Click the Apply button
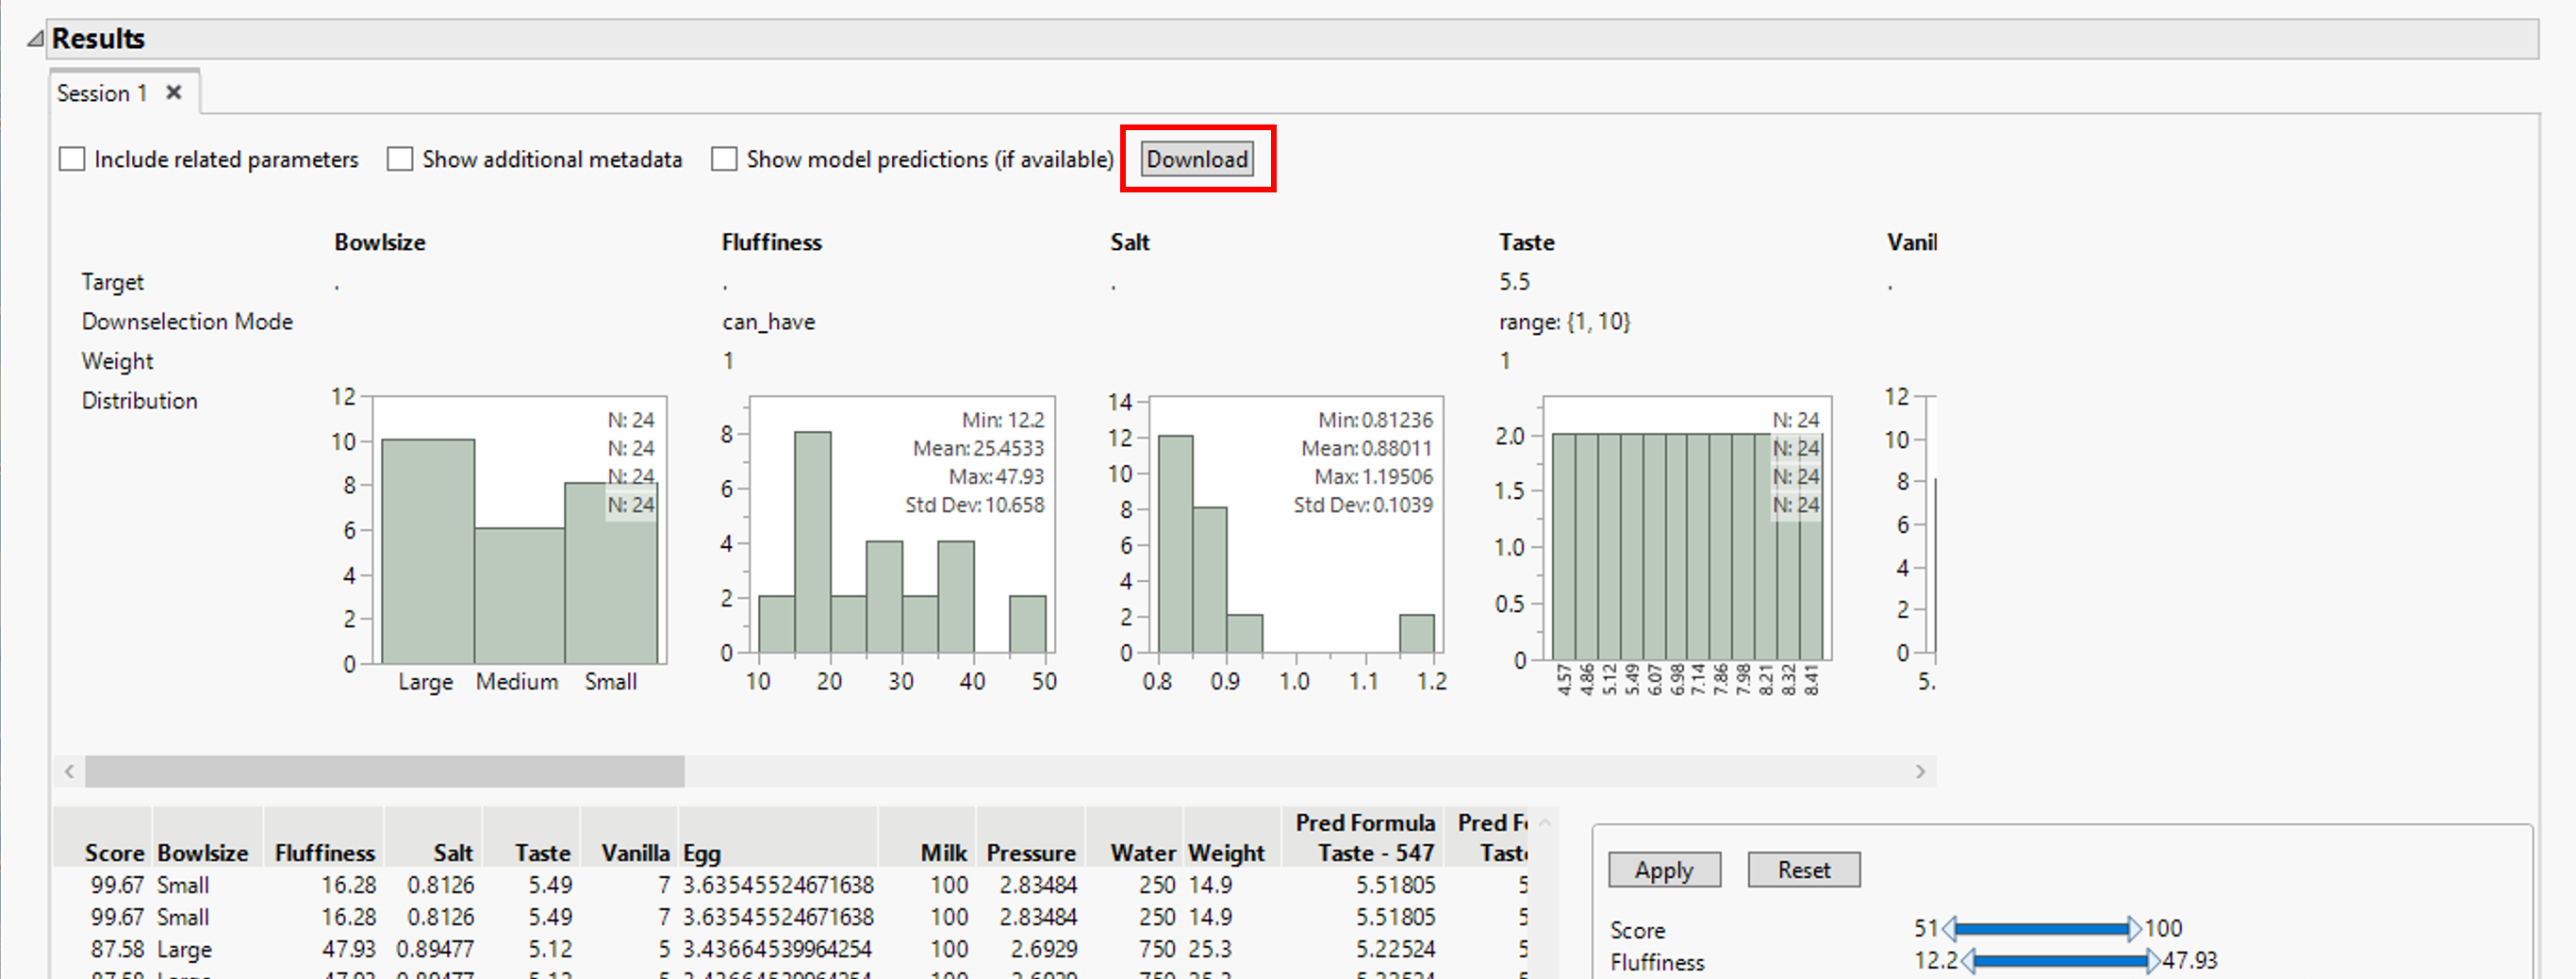This screenshot has height=979, width=2576. pyautogui.click(x=1664, y=870)
